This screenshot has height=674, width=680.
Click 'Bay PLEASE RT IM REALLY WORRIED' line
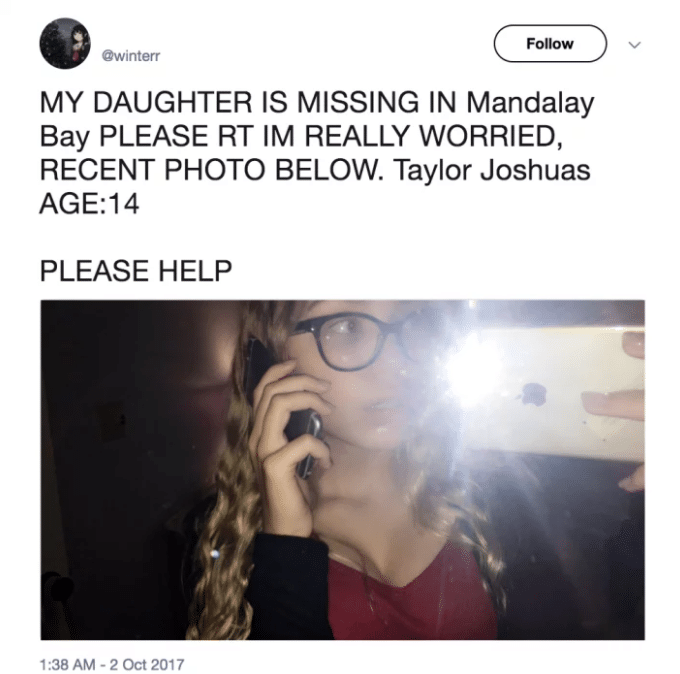tap(299, 136)
